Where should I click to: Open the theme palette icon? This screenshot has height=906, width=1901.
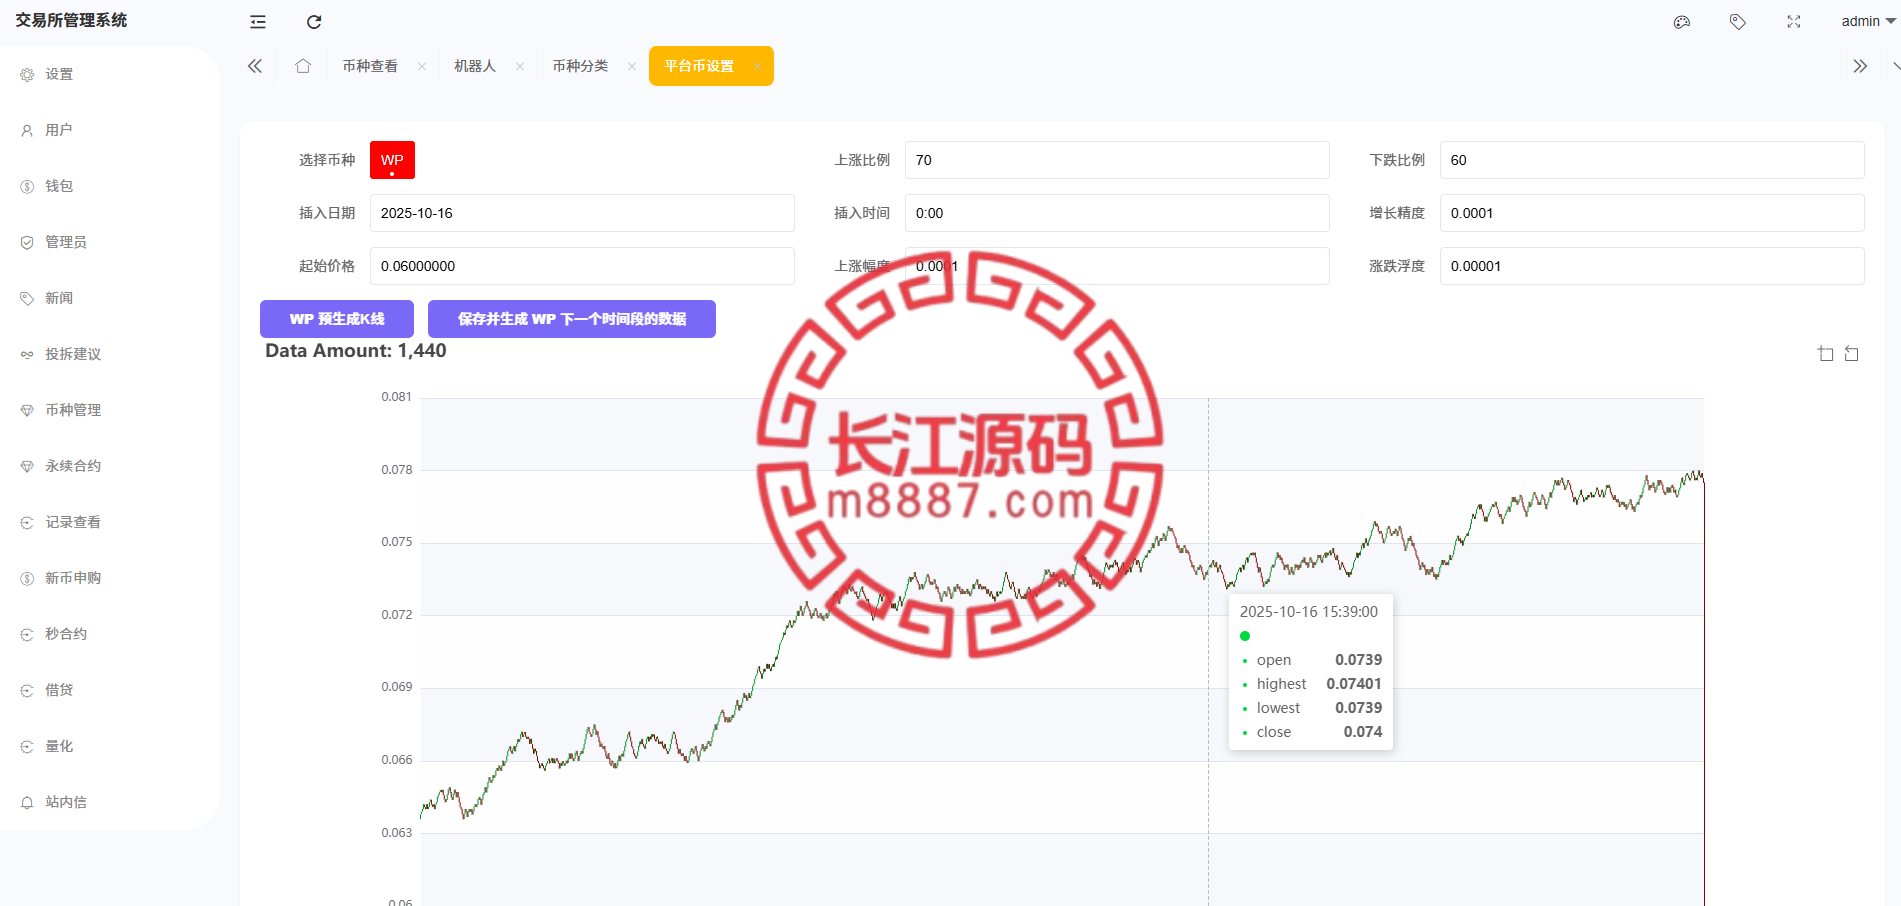pyautogui.click(x=1682, y=22)
